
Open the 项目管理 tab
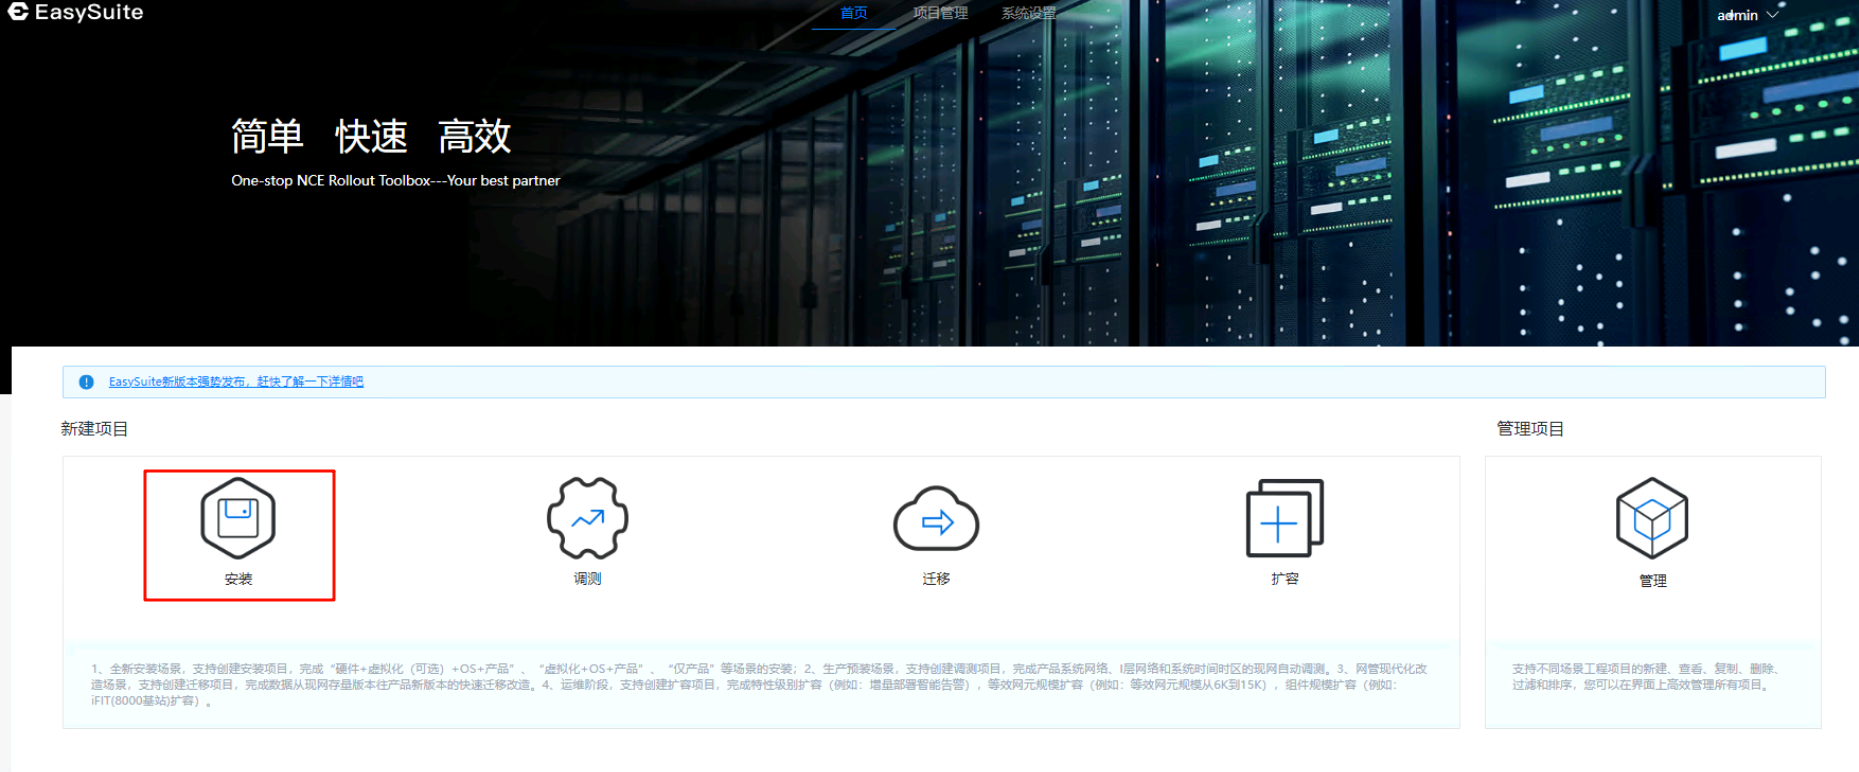940,13
